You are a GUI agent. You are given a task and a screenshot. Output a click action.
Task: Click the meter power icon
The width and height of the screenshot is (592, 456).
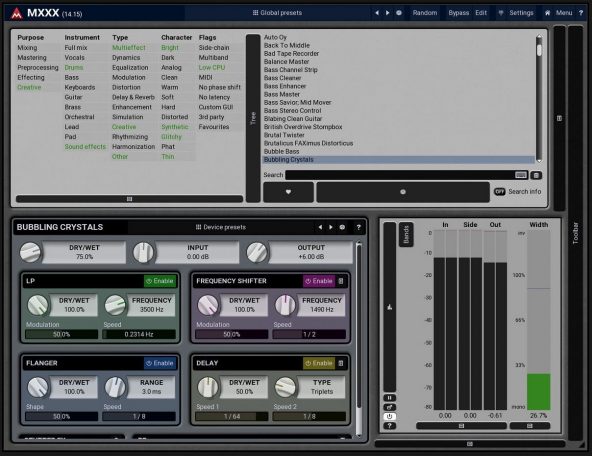click(x=390, y=417)
